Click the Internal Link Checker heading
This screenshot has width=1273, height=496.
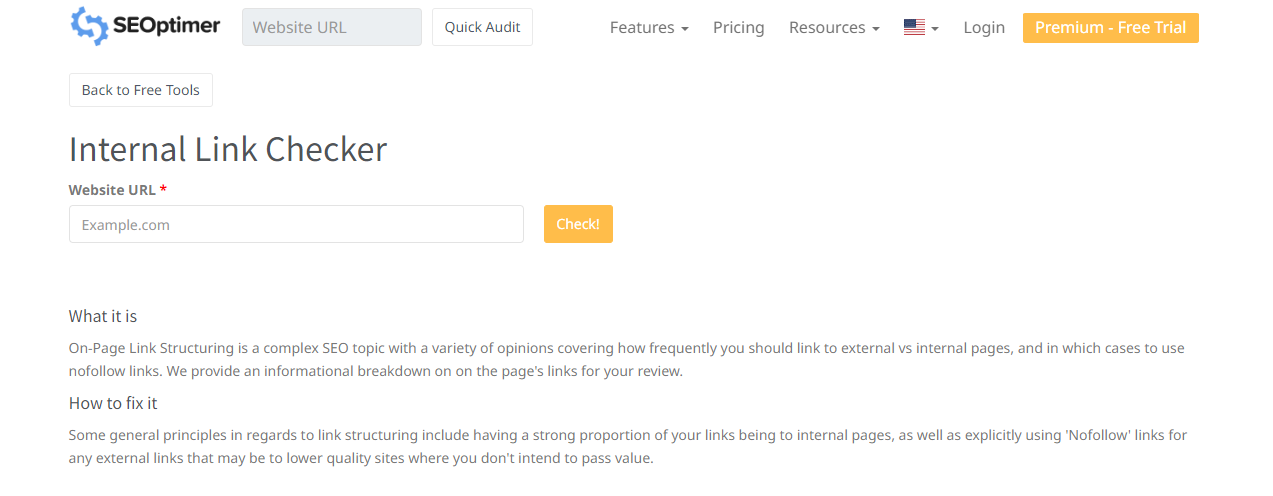click(x=228, y=149)
